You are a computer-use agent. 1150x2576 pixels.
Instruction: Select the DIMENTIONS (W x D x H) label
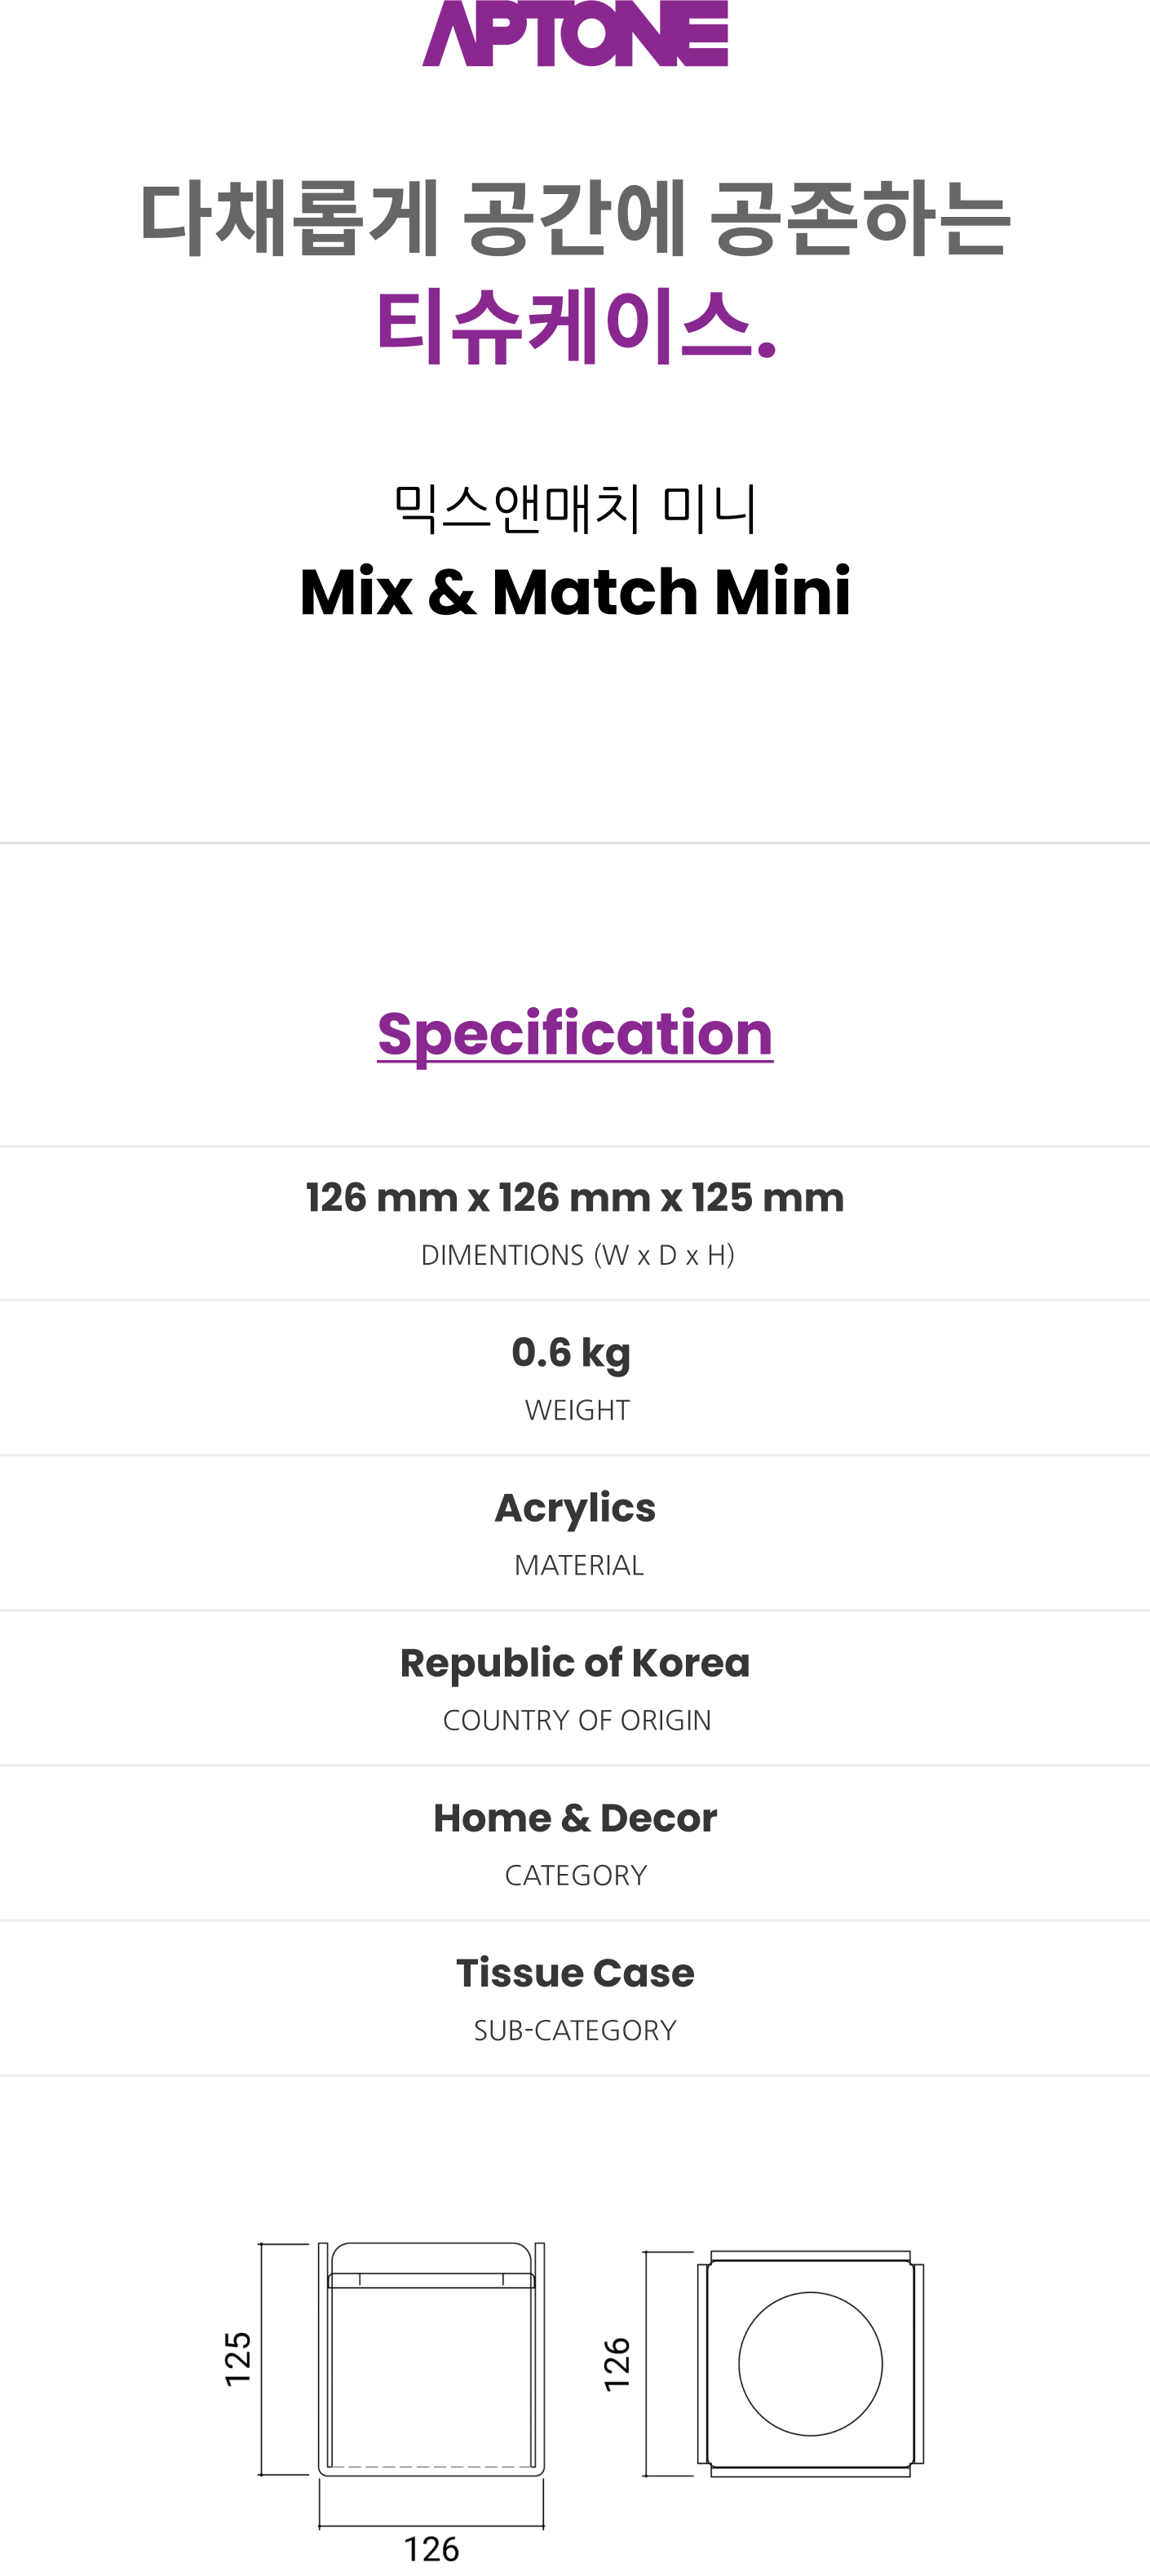[x=577, y=1255]
